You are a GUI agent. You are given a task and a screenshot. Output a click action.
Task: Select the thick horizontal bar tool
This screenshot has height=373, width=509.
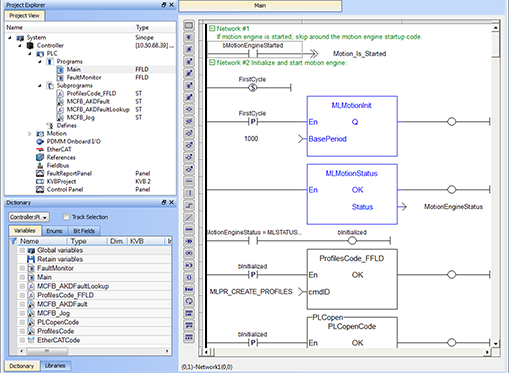pos(189,229)
